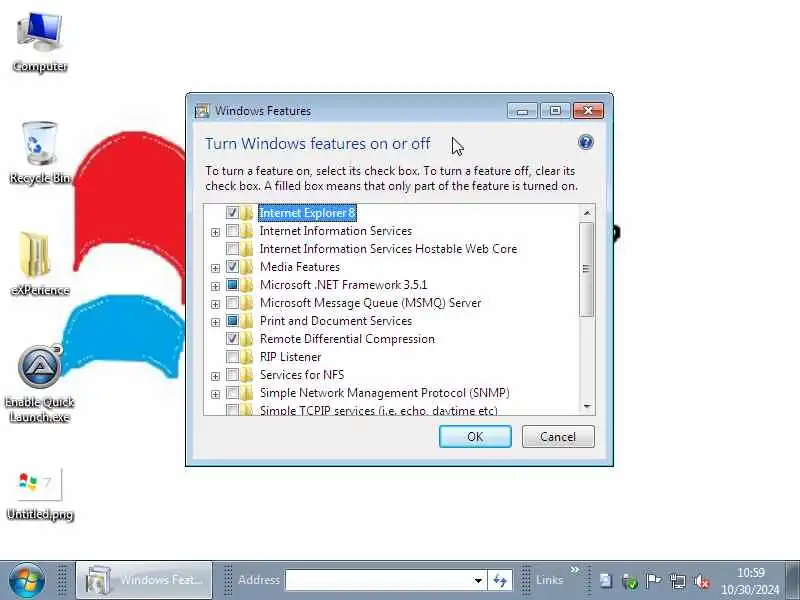Check the Simple Network Management Protocol checkbox
This screenshot has width=800, height=600.
point(232,393)
